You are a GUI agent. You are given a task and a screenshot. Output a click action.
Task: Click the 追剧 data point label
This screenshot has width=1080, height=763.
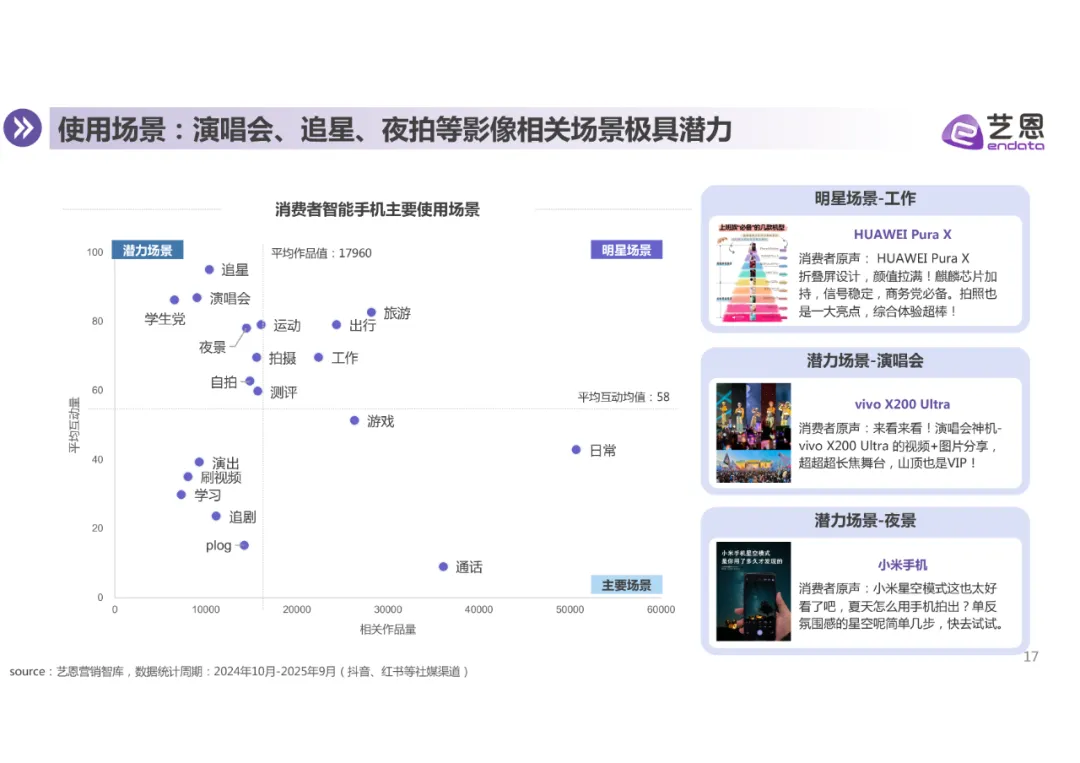(242, 516)
